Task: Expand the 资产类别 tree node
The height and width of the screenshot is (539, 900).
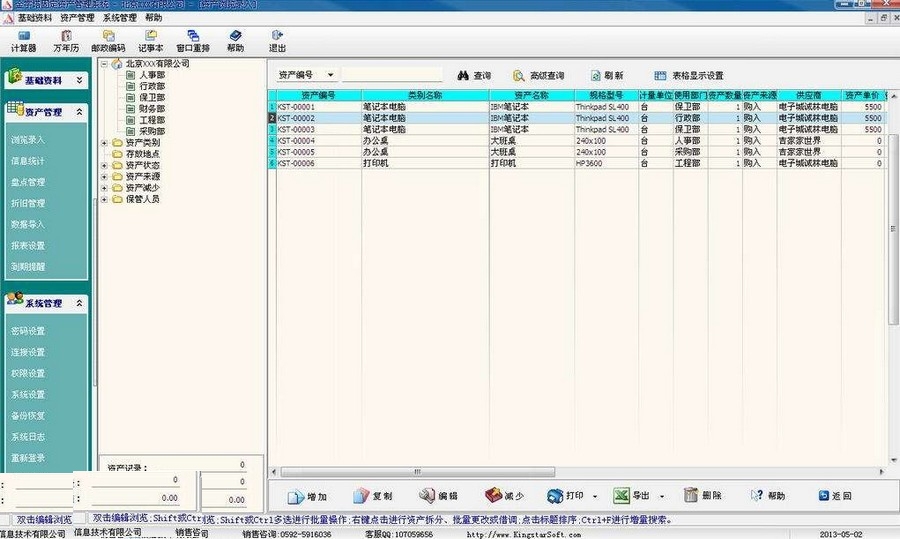Action: [105, 143]
